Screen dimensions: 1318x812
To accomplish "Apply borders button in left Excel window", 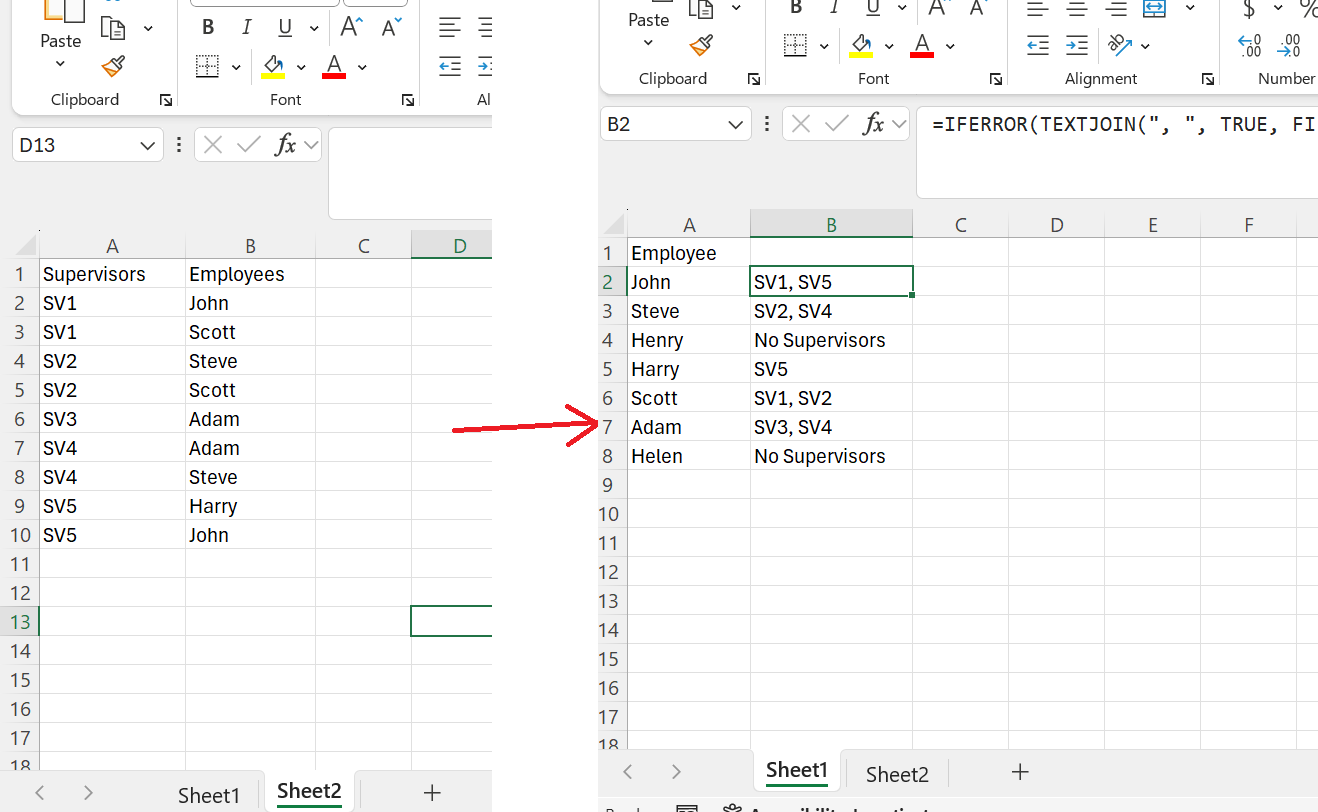I will [207, 67].
